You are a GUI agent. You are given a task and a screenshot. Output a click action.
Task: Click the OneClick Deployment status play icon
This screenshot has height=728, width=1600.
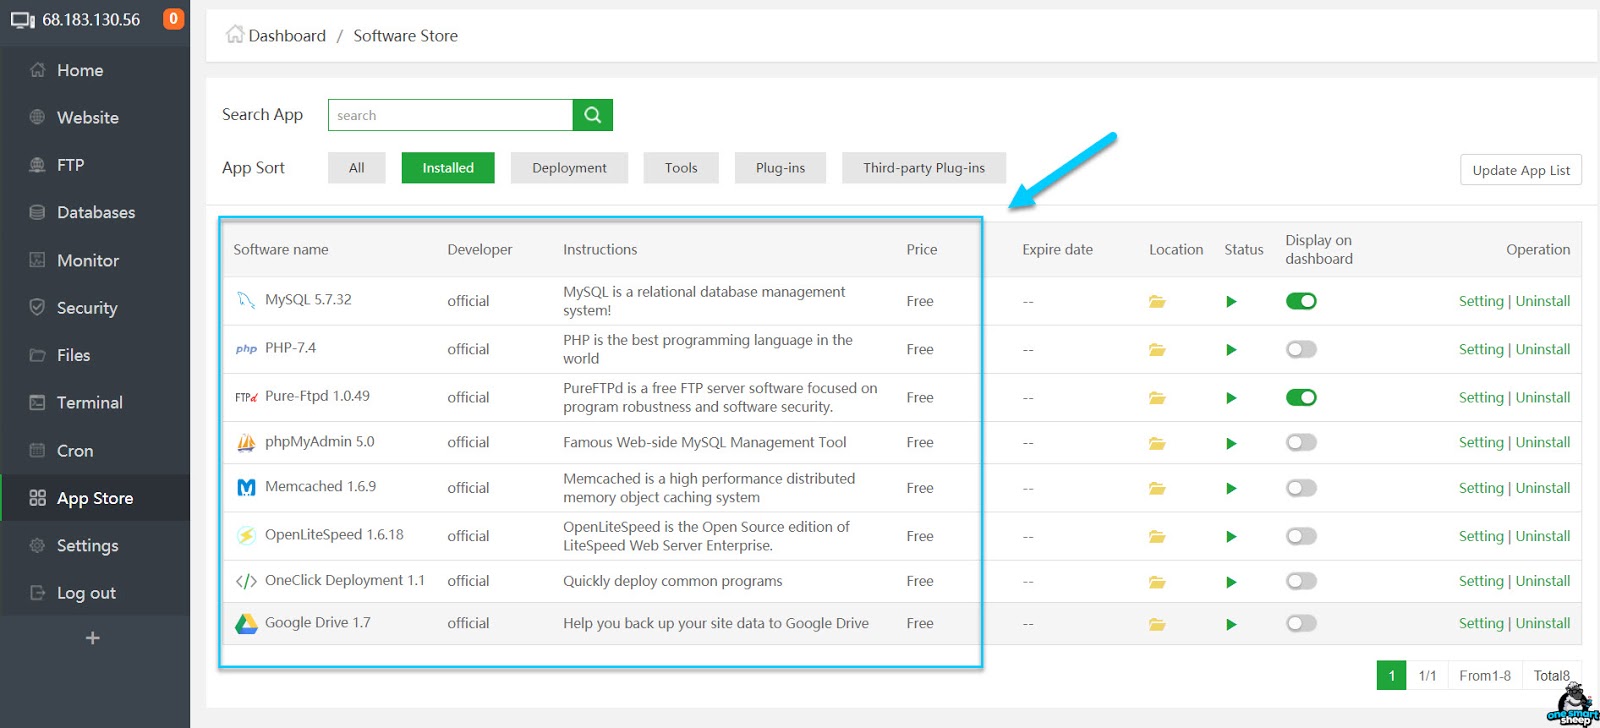point(1231,581)
